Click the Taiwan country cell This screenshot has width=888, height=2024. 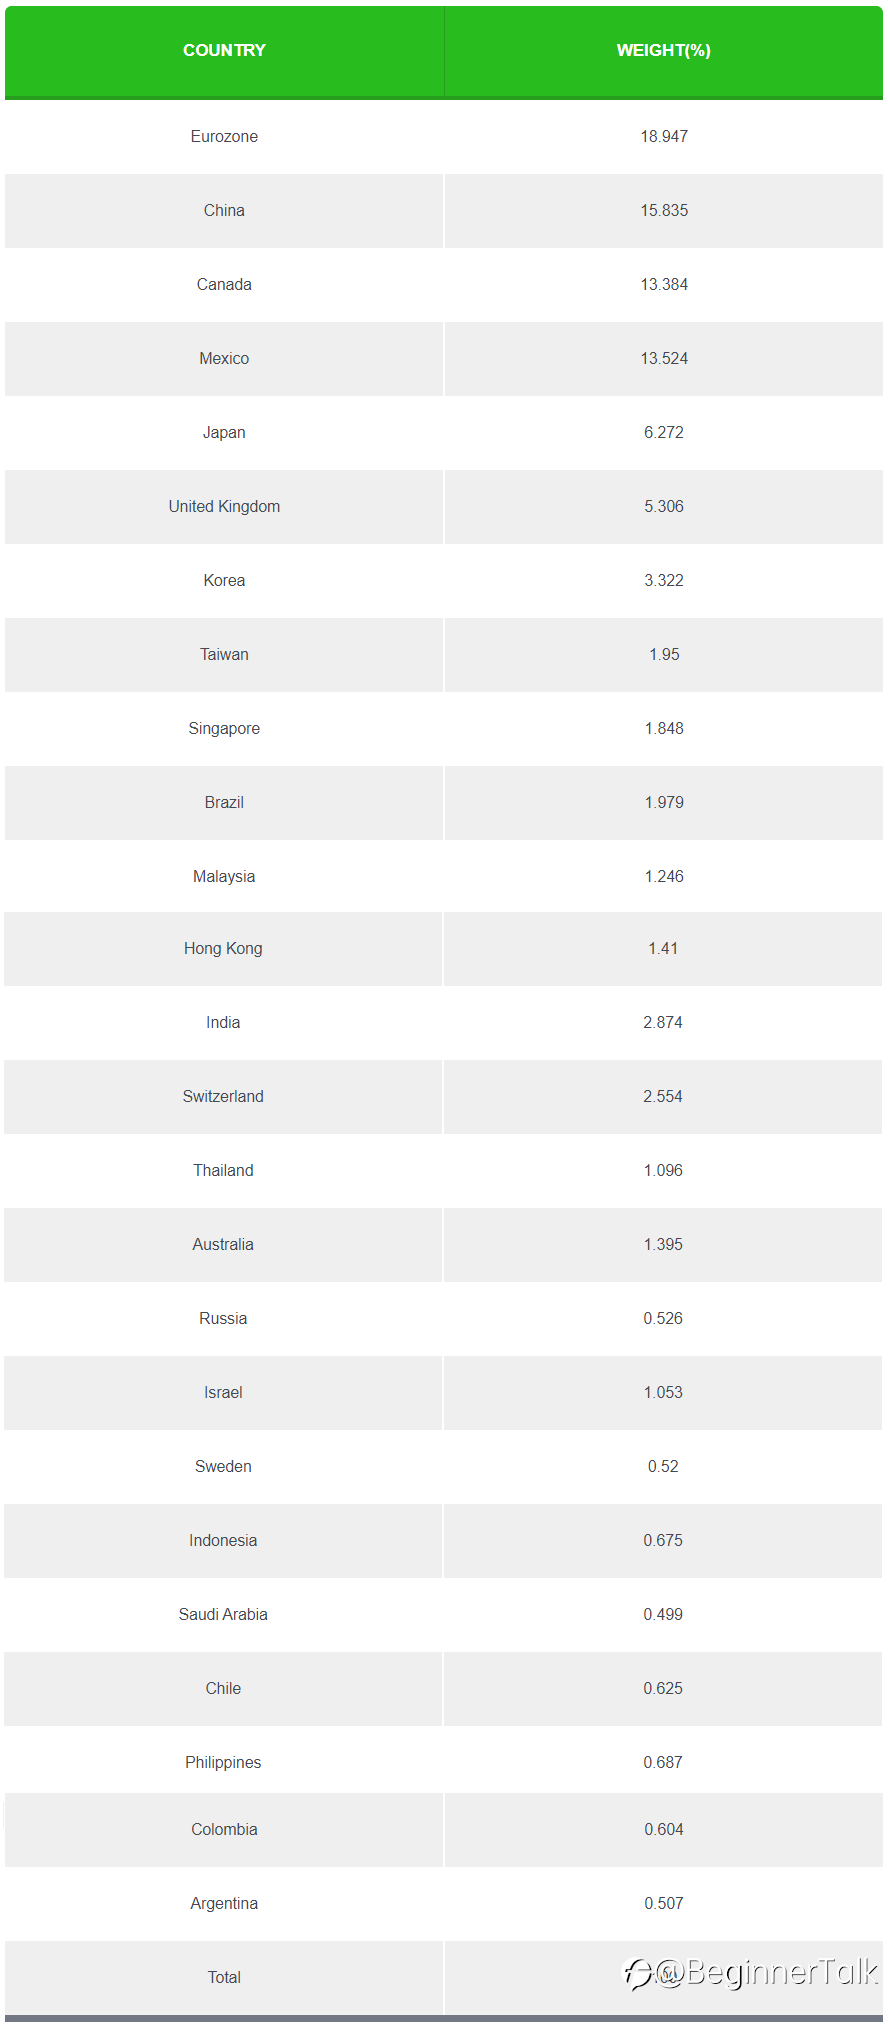click(x=224, y=654)
